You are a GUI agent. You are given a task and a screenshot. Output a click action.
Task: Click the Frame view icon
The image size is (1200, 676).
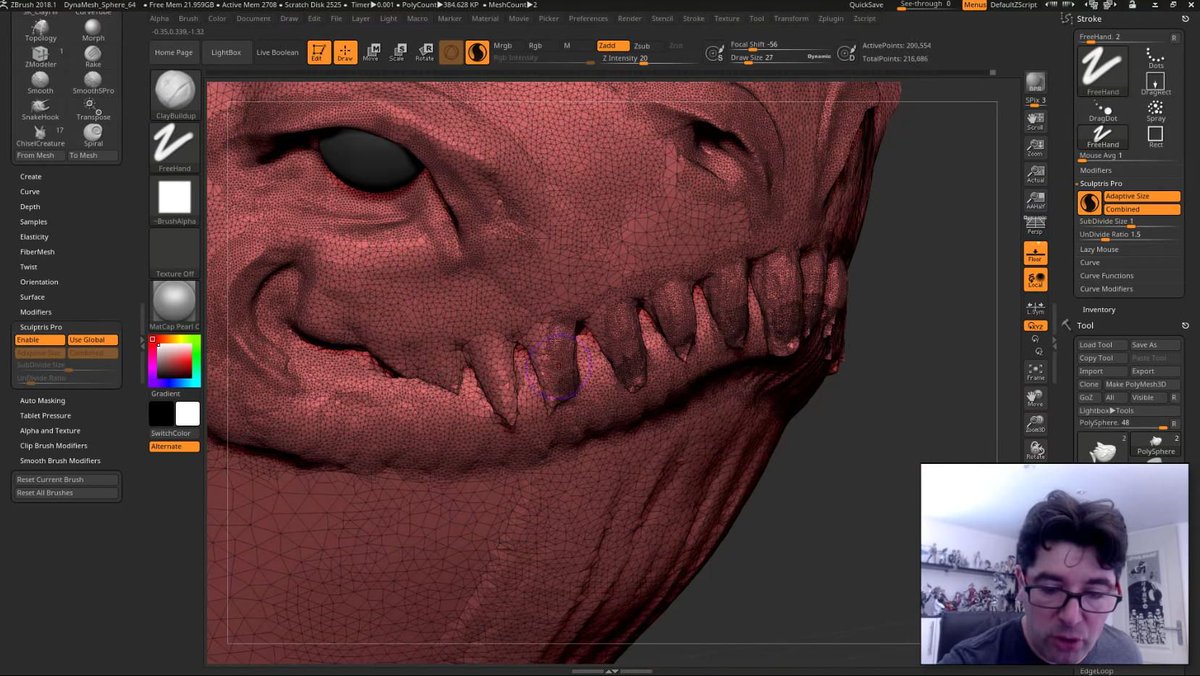(x=1035, y=371)
